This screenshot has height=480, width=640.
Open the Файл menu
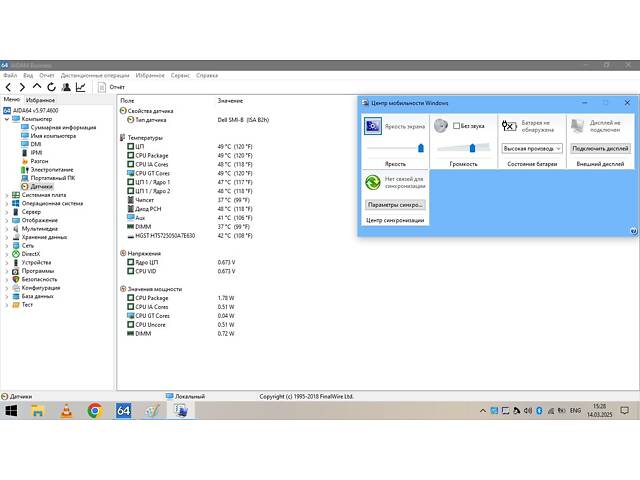click(10, 76)
